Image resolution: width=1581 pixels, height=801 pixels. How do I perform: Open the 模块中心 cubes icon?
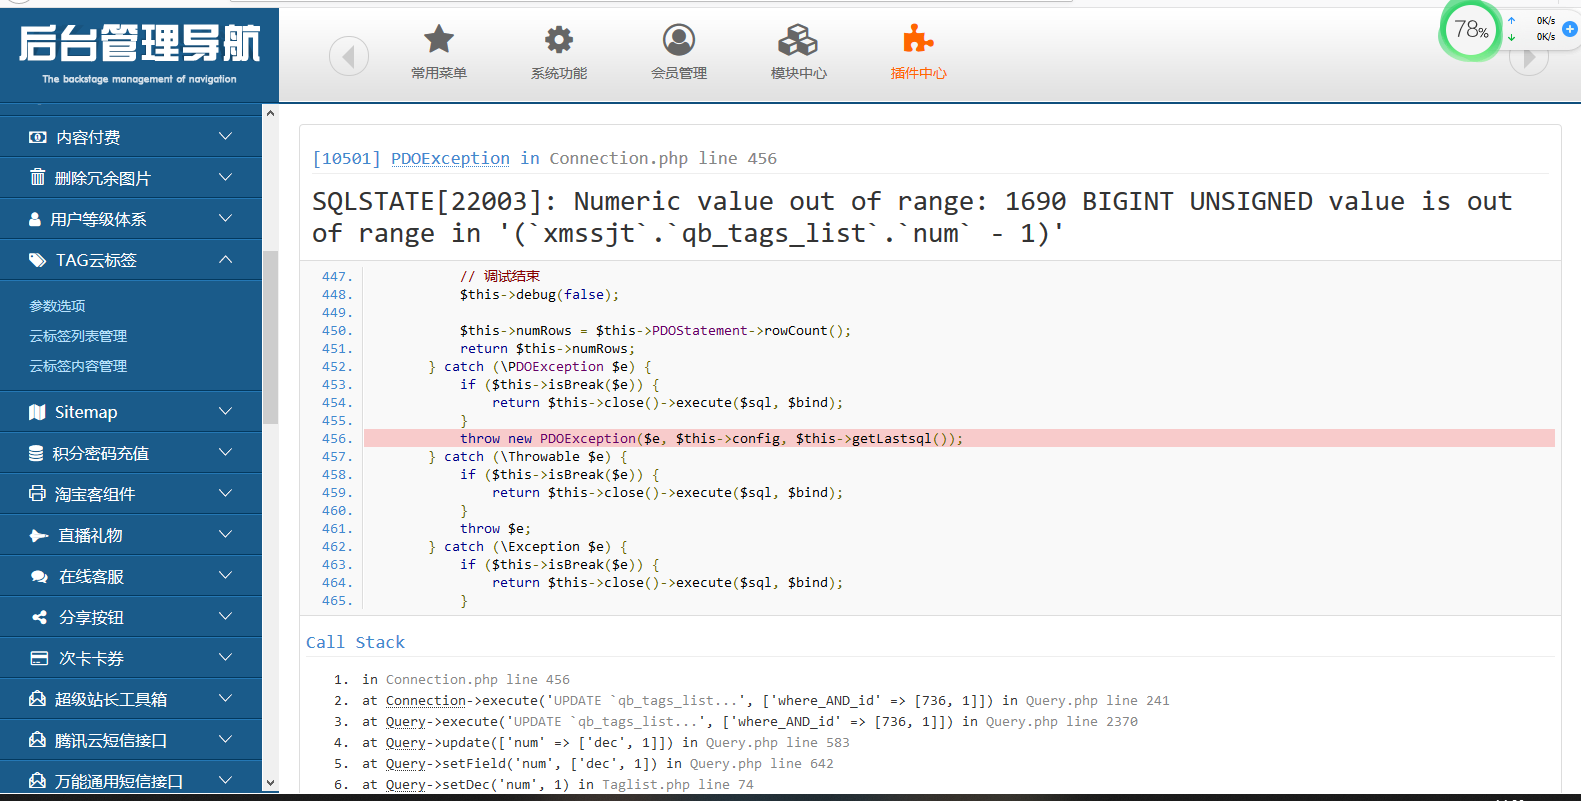coord(798,41)
